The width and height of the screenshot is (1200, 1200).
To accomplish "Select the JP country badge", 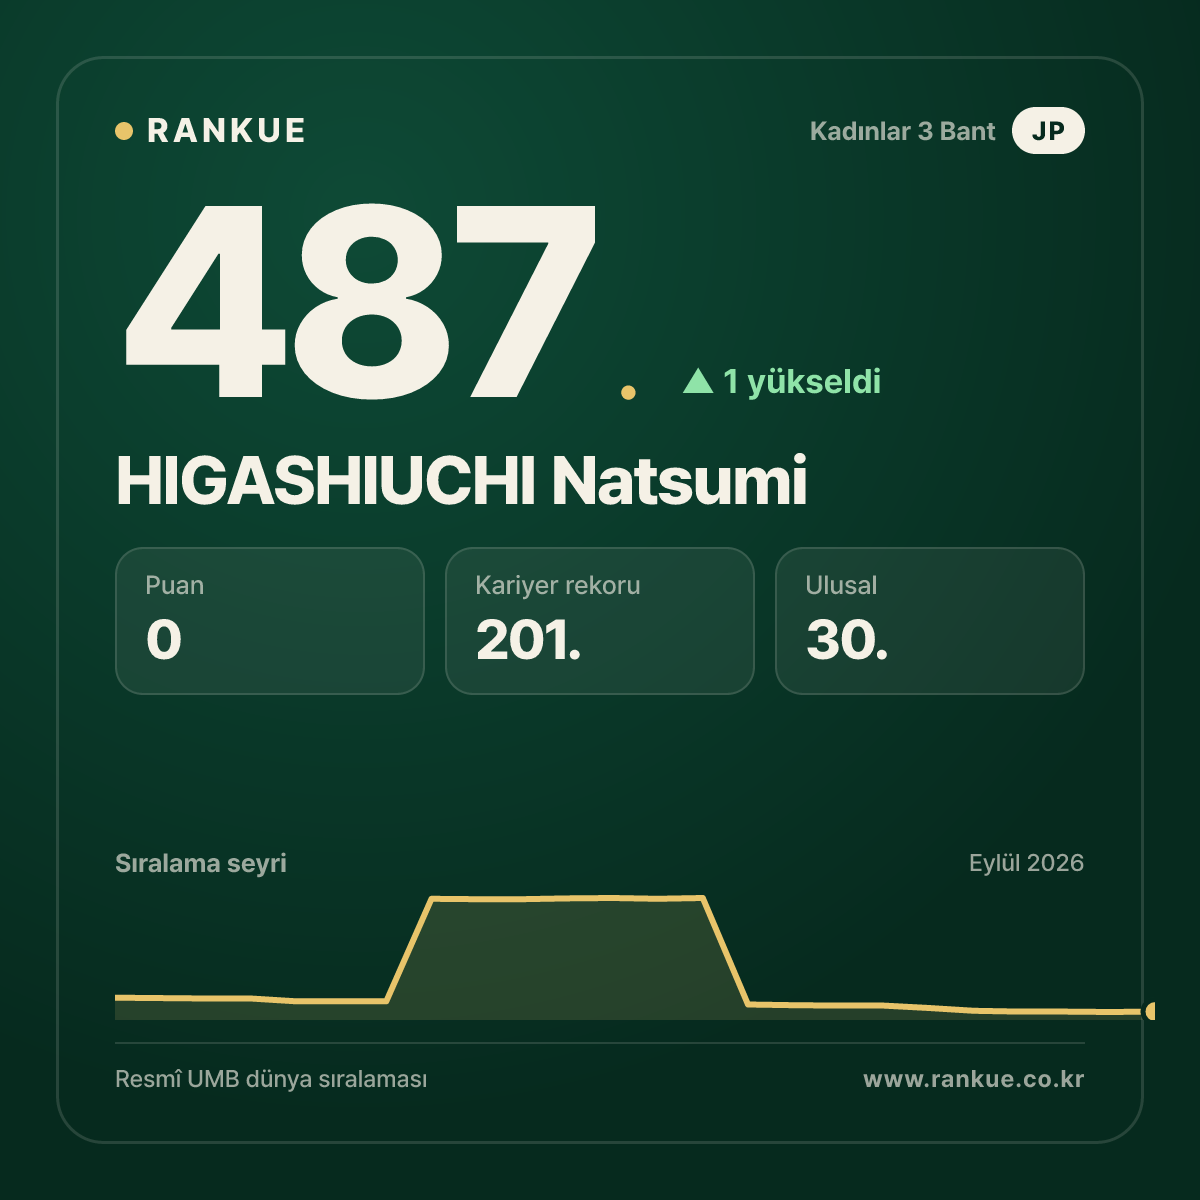I will point(1048,131).
